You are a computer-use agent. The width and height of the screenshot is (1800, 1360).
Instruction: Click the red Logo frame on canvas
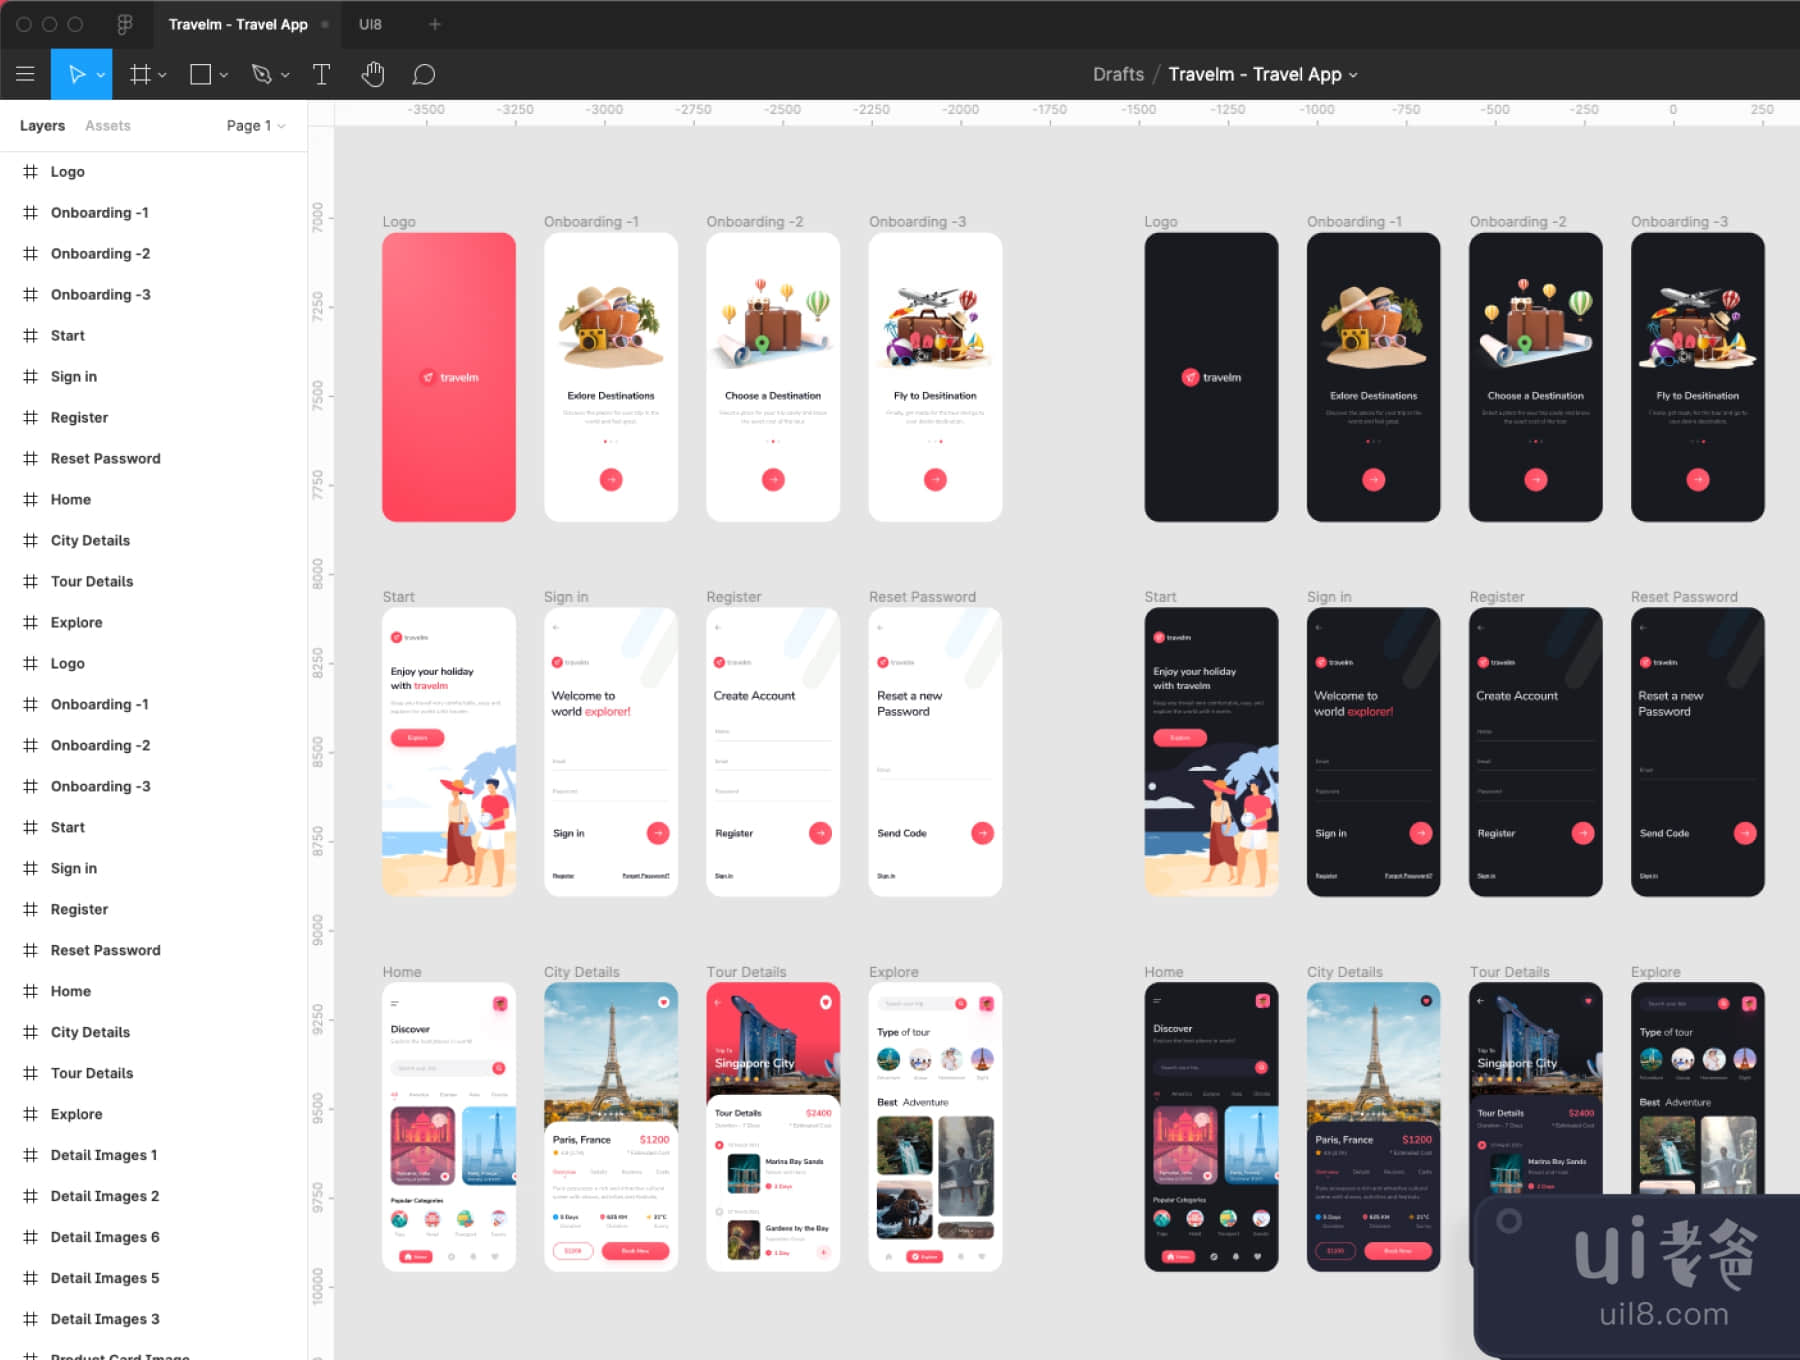click(x=449, y=377)
